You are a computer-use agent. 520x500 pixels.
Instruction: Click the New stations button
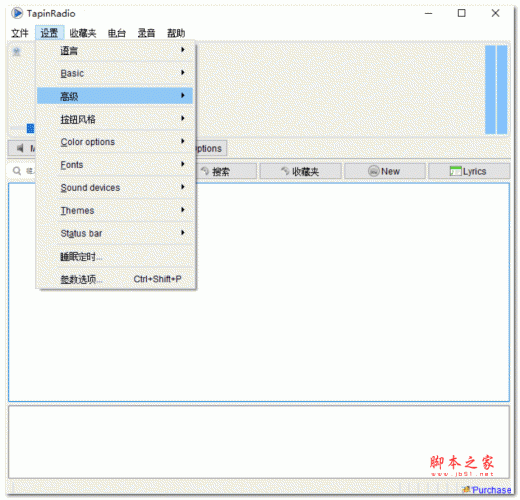(385, 171)
